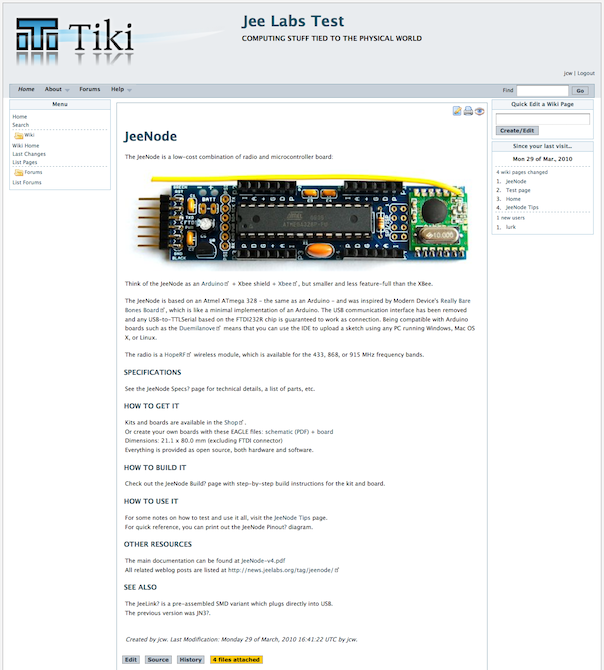Viewport: 604px width, 670px height.
Task: Follow the Xbee external link after Xbee shield
Action: coord(287,284)
